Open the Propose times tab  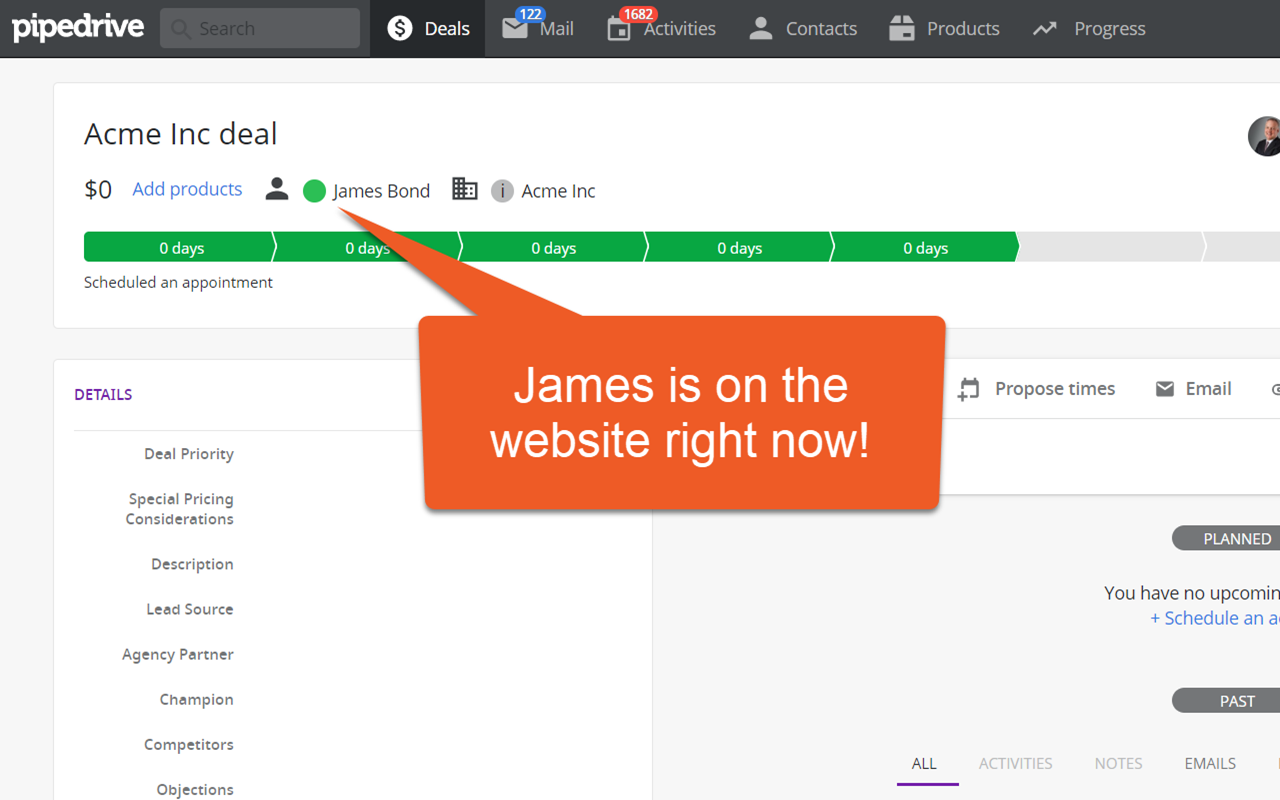(1055, 389)
